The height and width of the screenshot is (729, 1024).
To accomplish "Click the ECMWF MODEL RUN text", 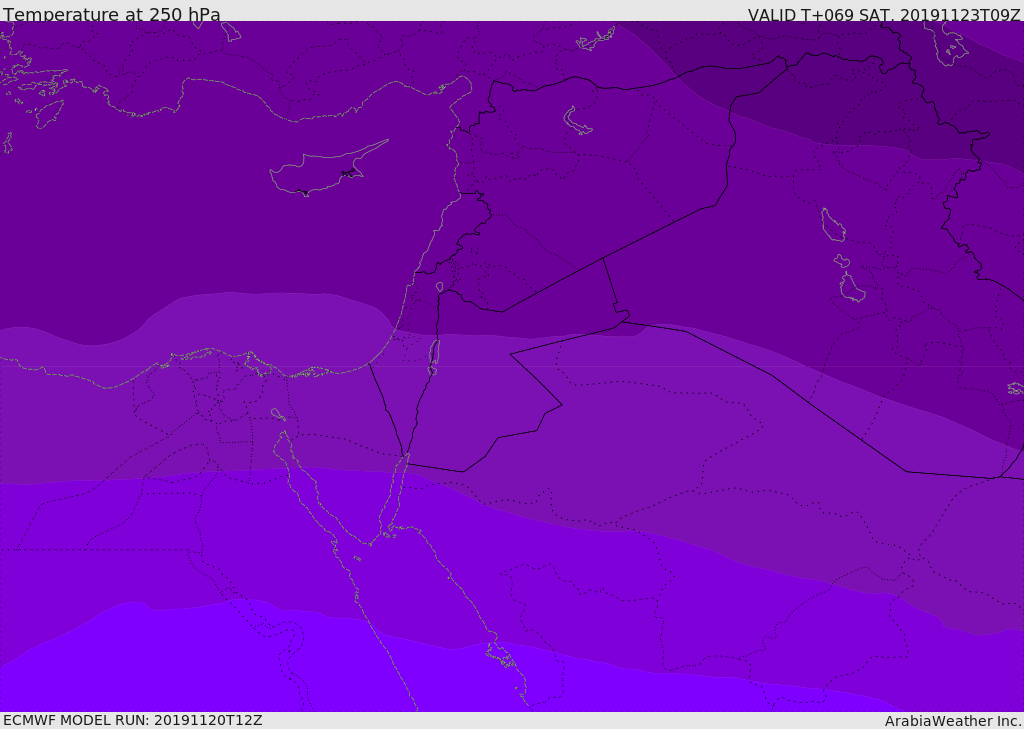I will 133,720.
